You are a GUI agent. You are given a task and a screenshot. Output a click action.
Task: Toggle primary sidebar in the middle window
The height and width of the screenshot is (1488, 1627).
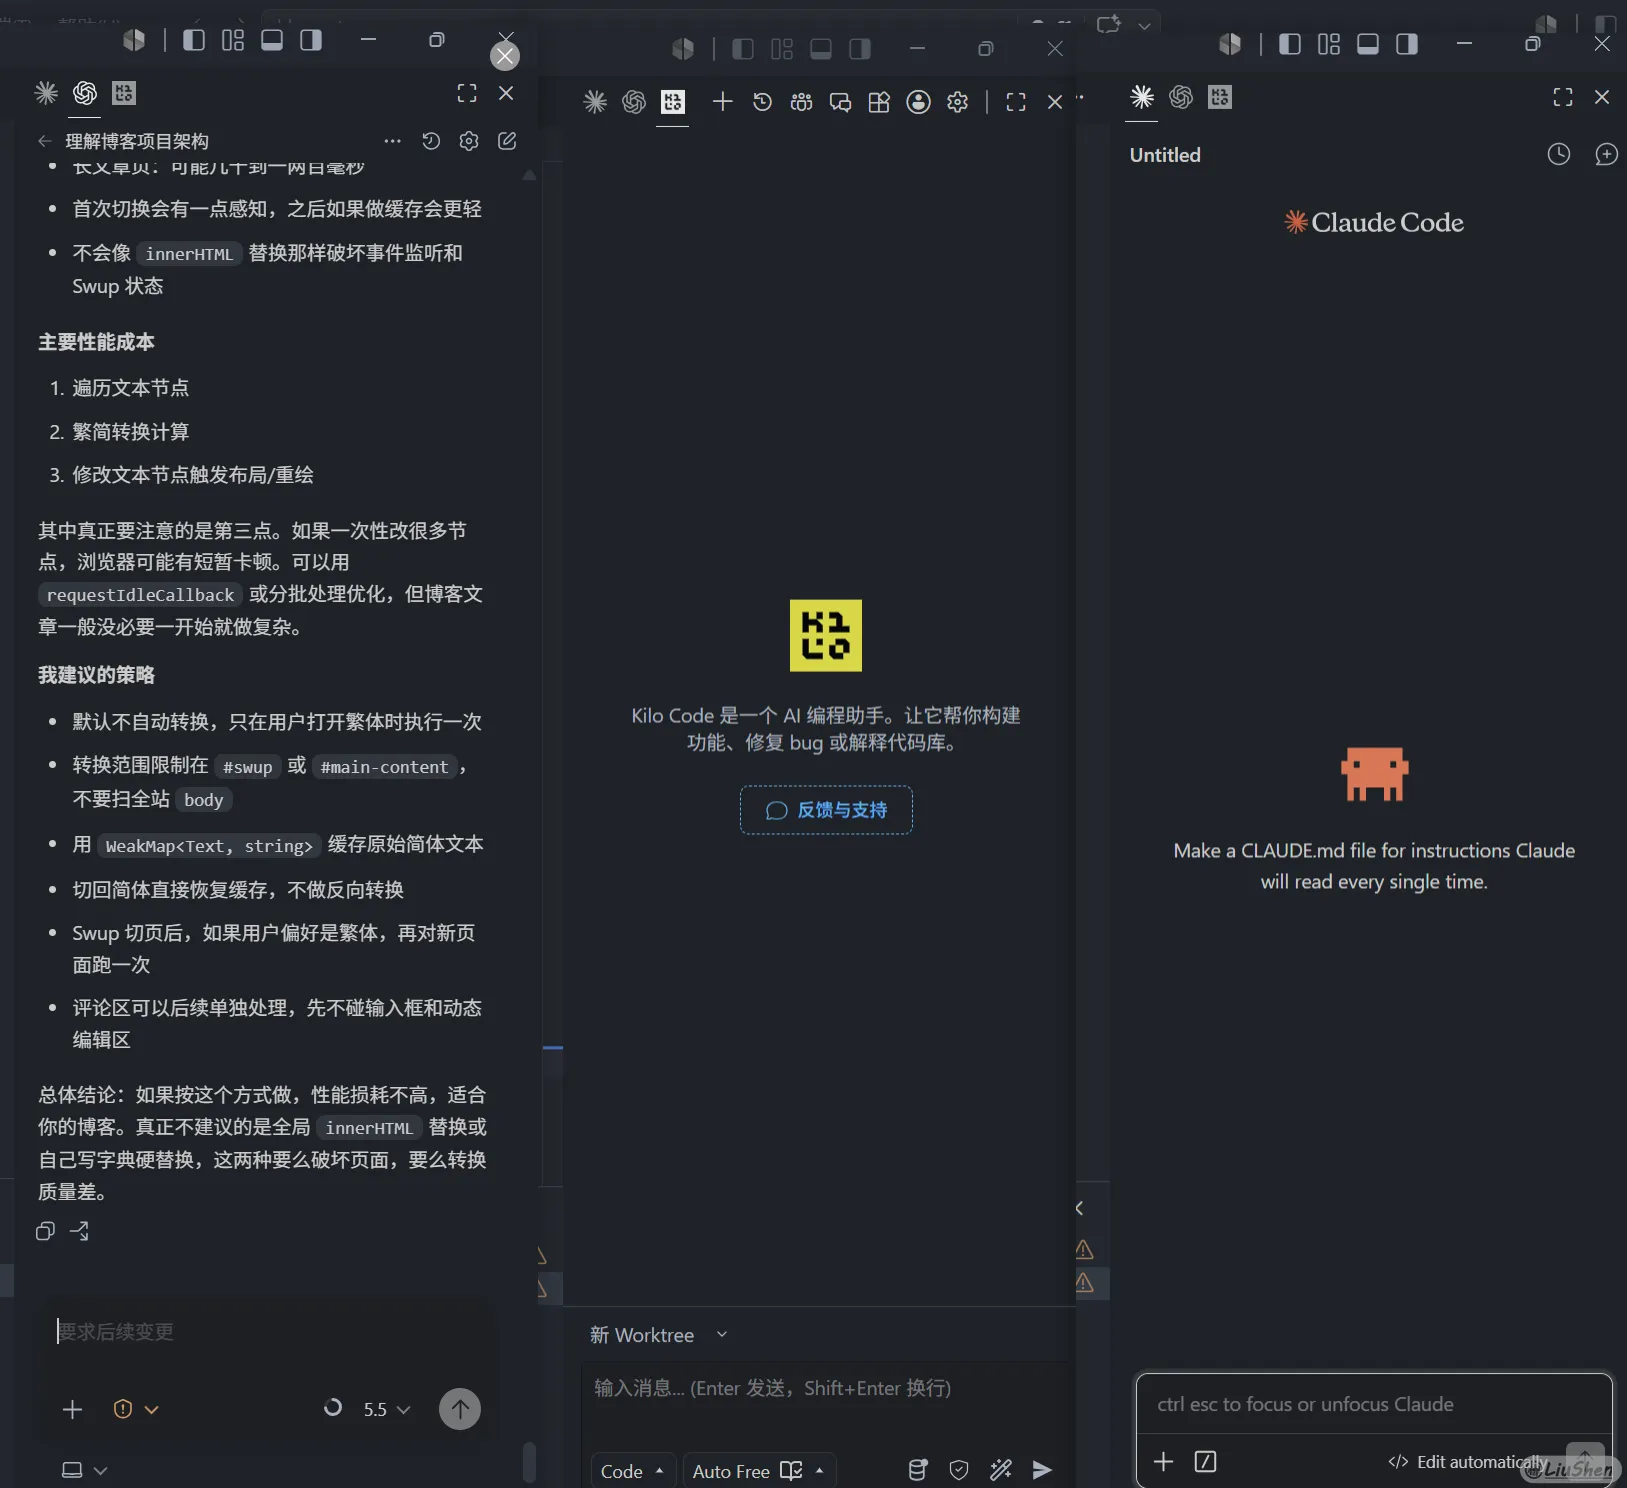[743, 49]
